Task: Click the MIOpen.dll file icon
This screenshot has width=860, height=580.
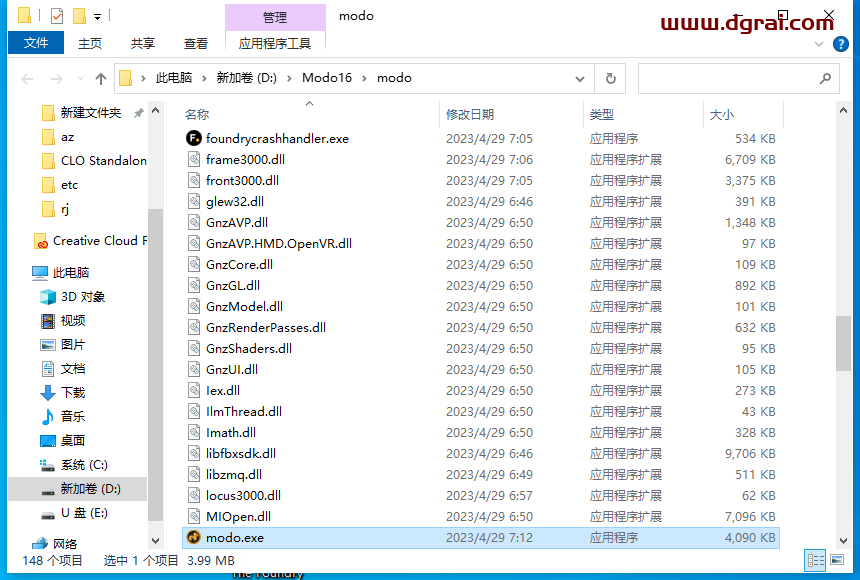Action: coord(194,516)
